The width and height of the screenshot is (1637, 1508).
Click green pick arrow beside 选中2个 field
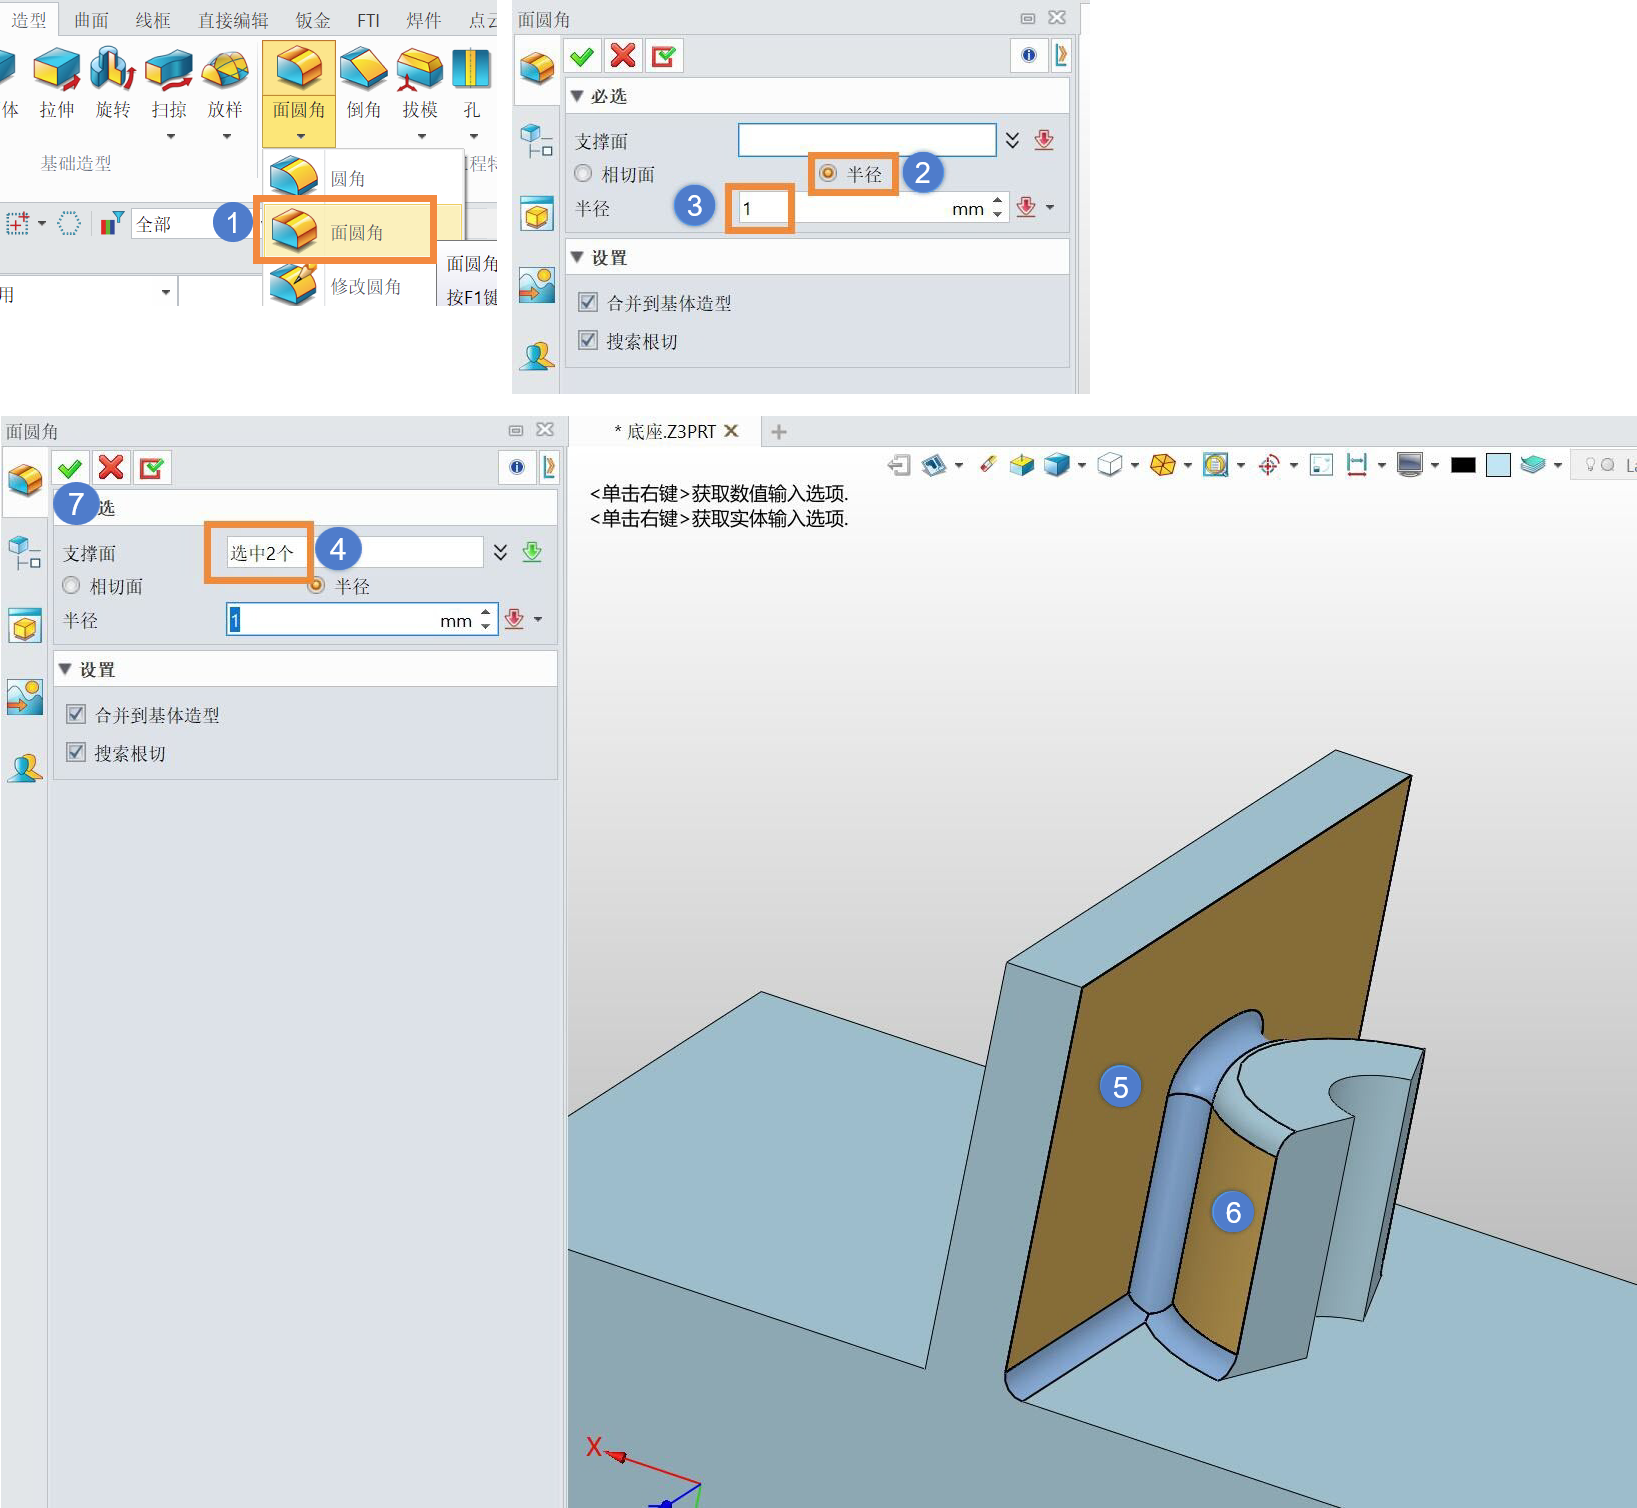tap(532, 552)
